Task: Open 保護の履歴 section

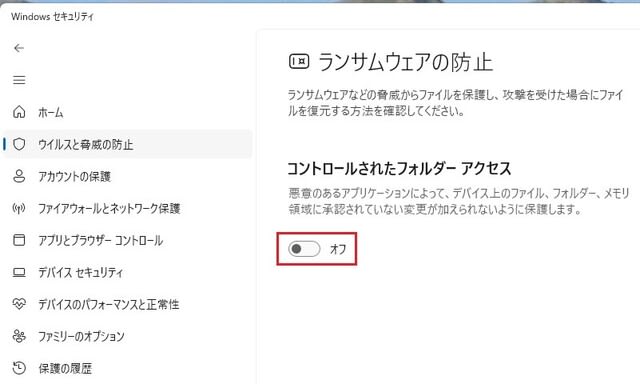Action: pyautogui.click(x=128, y=368)
